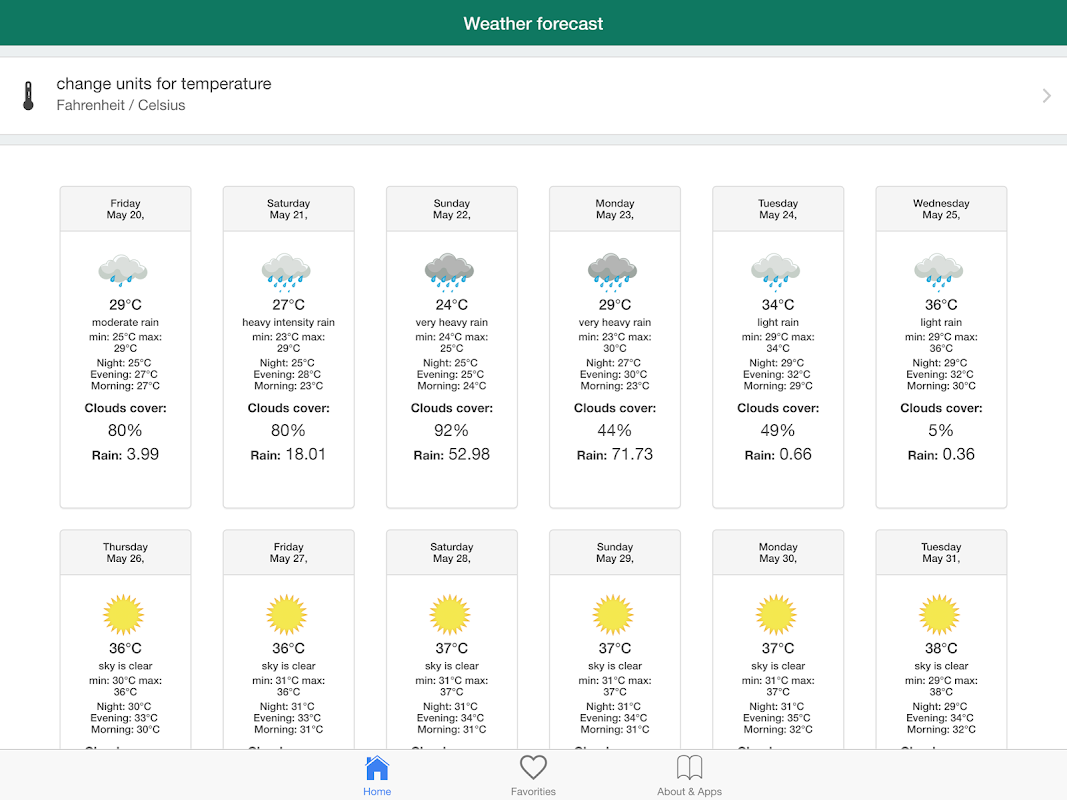The image size is (1067, 800).
Task: Click Rain: 52.98 value
Action: 469,454
